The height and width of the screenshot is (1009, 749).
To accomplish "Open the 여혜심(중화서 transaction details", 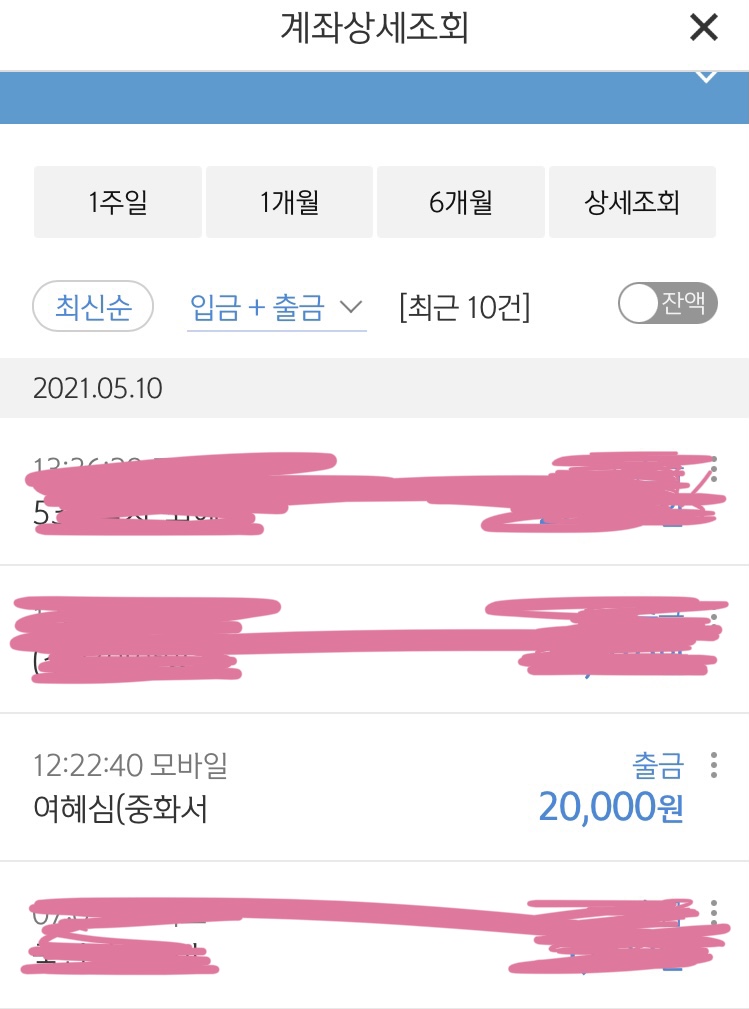I will click(120, 807).
